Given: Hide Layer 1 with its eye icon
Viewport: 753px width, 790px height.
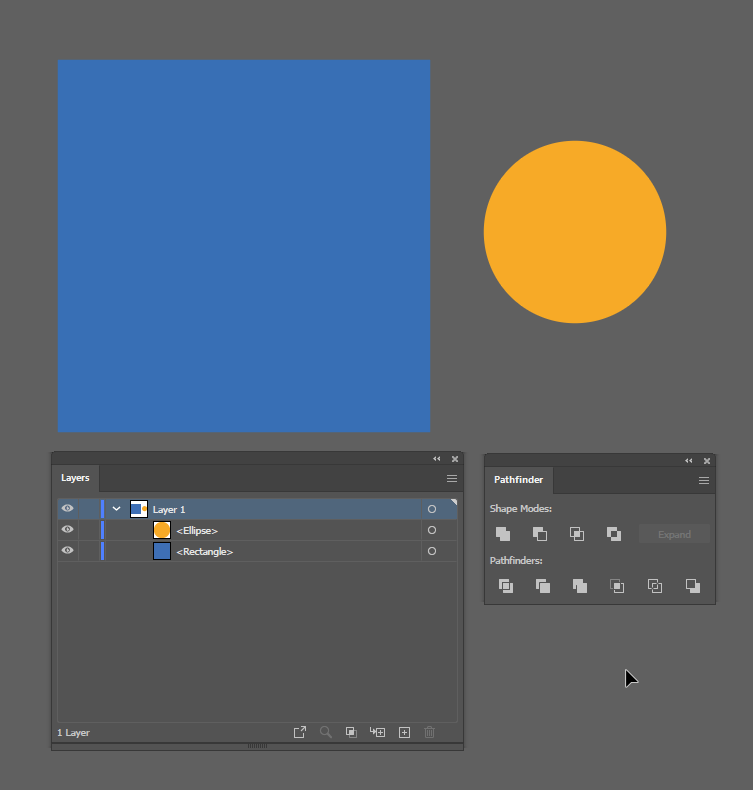Looking at the screenshot, I should [67, 508].
